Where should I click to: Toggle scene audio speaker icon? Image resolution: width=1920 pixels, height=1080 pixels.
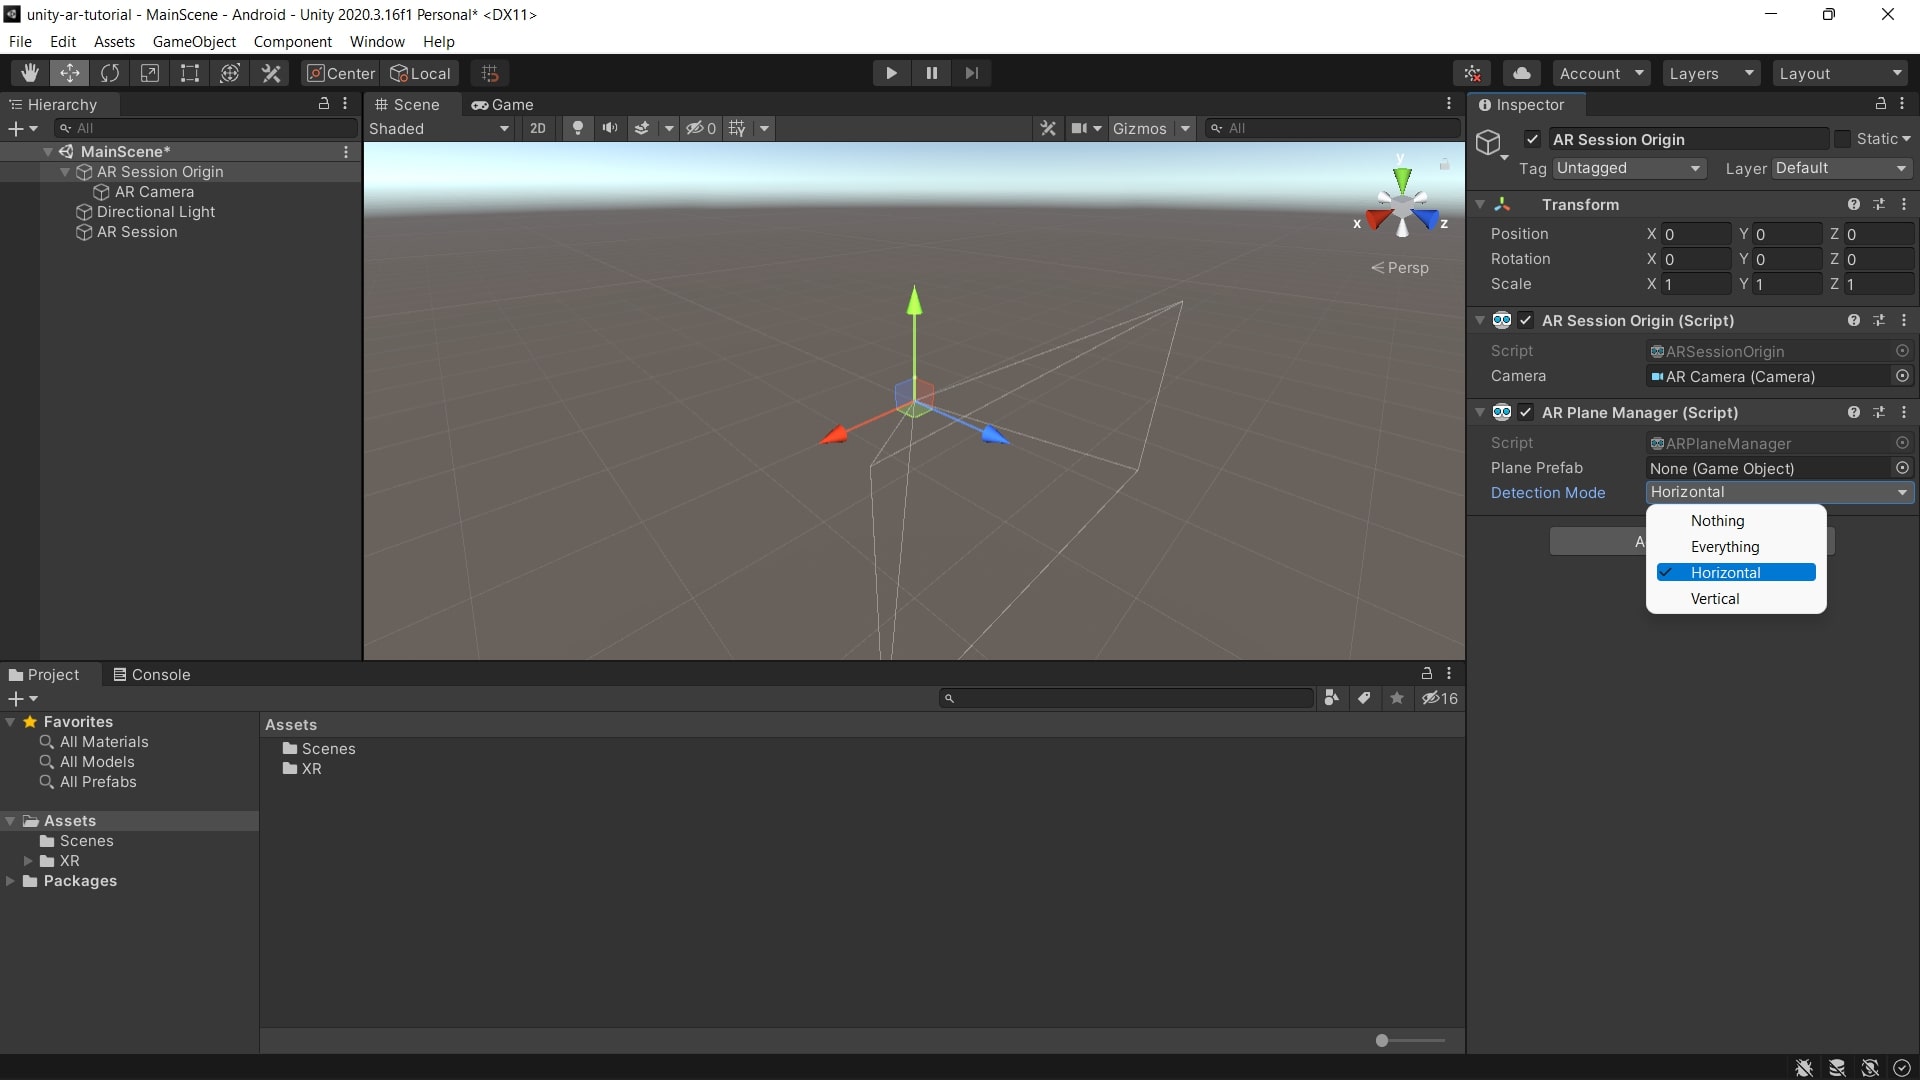click(610, 128)
